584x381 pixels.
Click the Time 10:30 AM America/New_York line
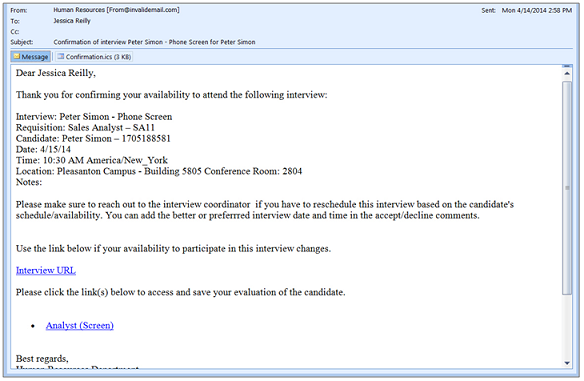tap(92, 161)
